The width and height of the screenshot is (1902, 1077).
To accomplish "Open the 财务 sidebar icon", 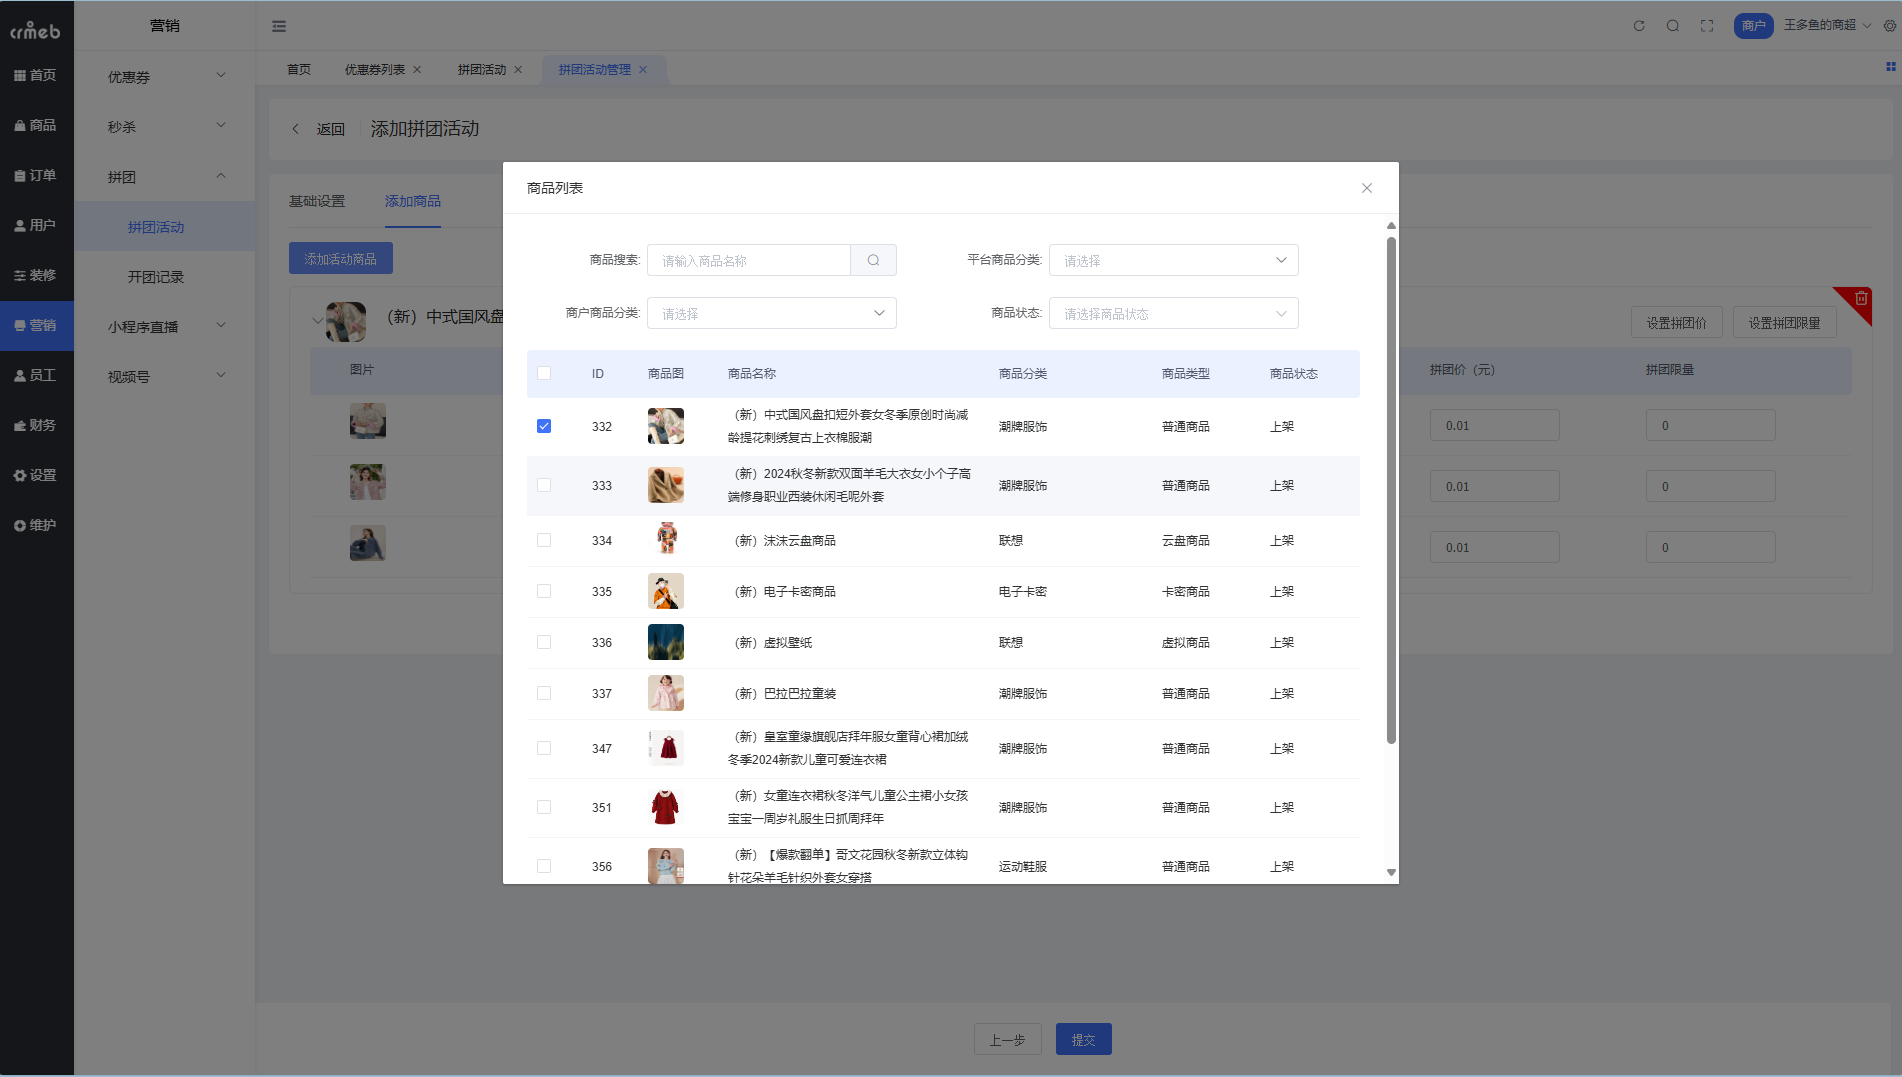I will pyautogui.click(x=37, y=424).
